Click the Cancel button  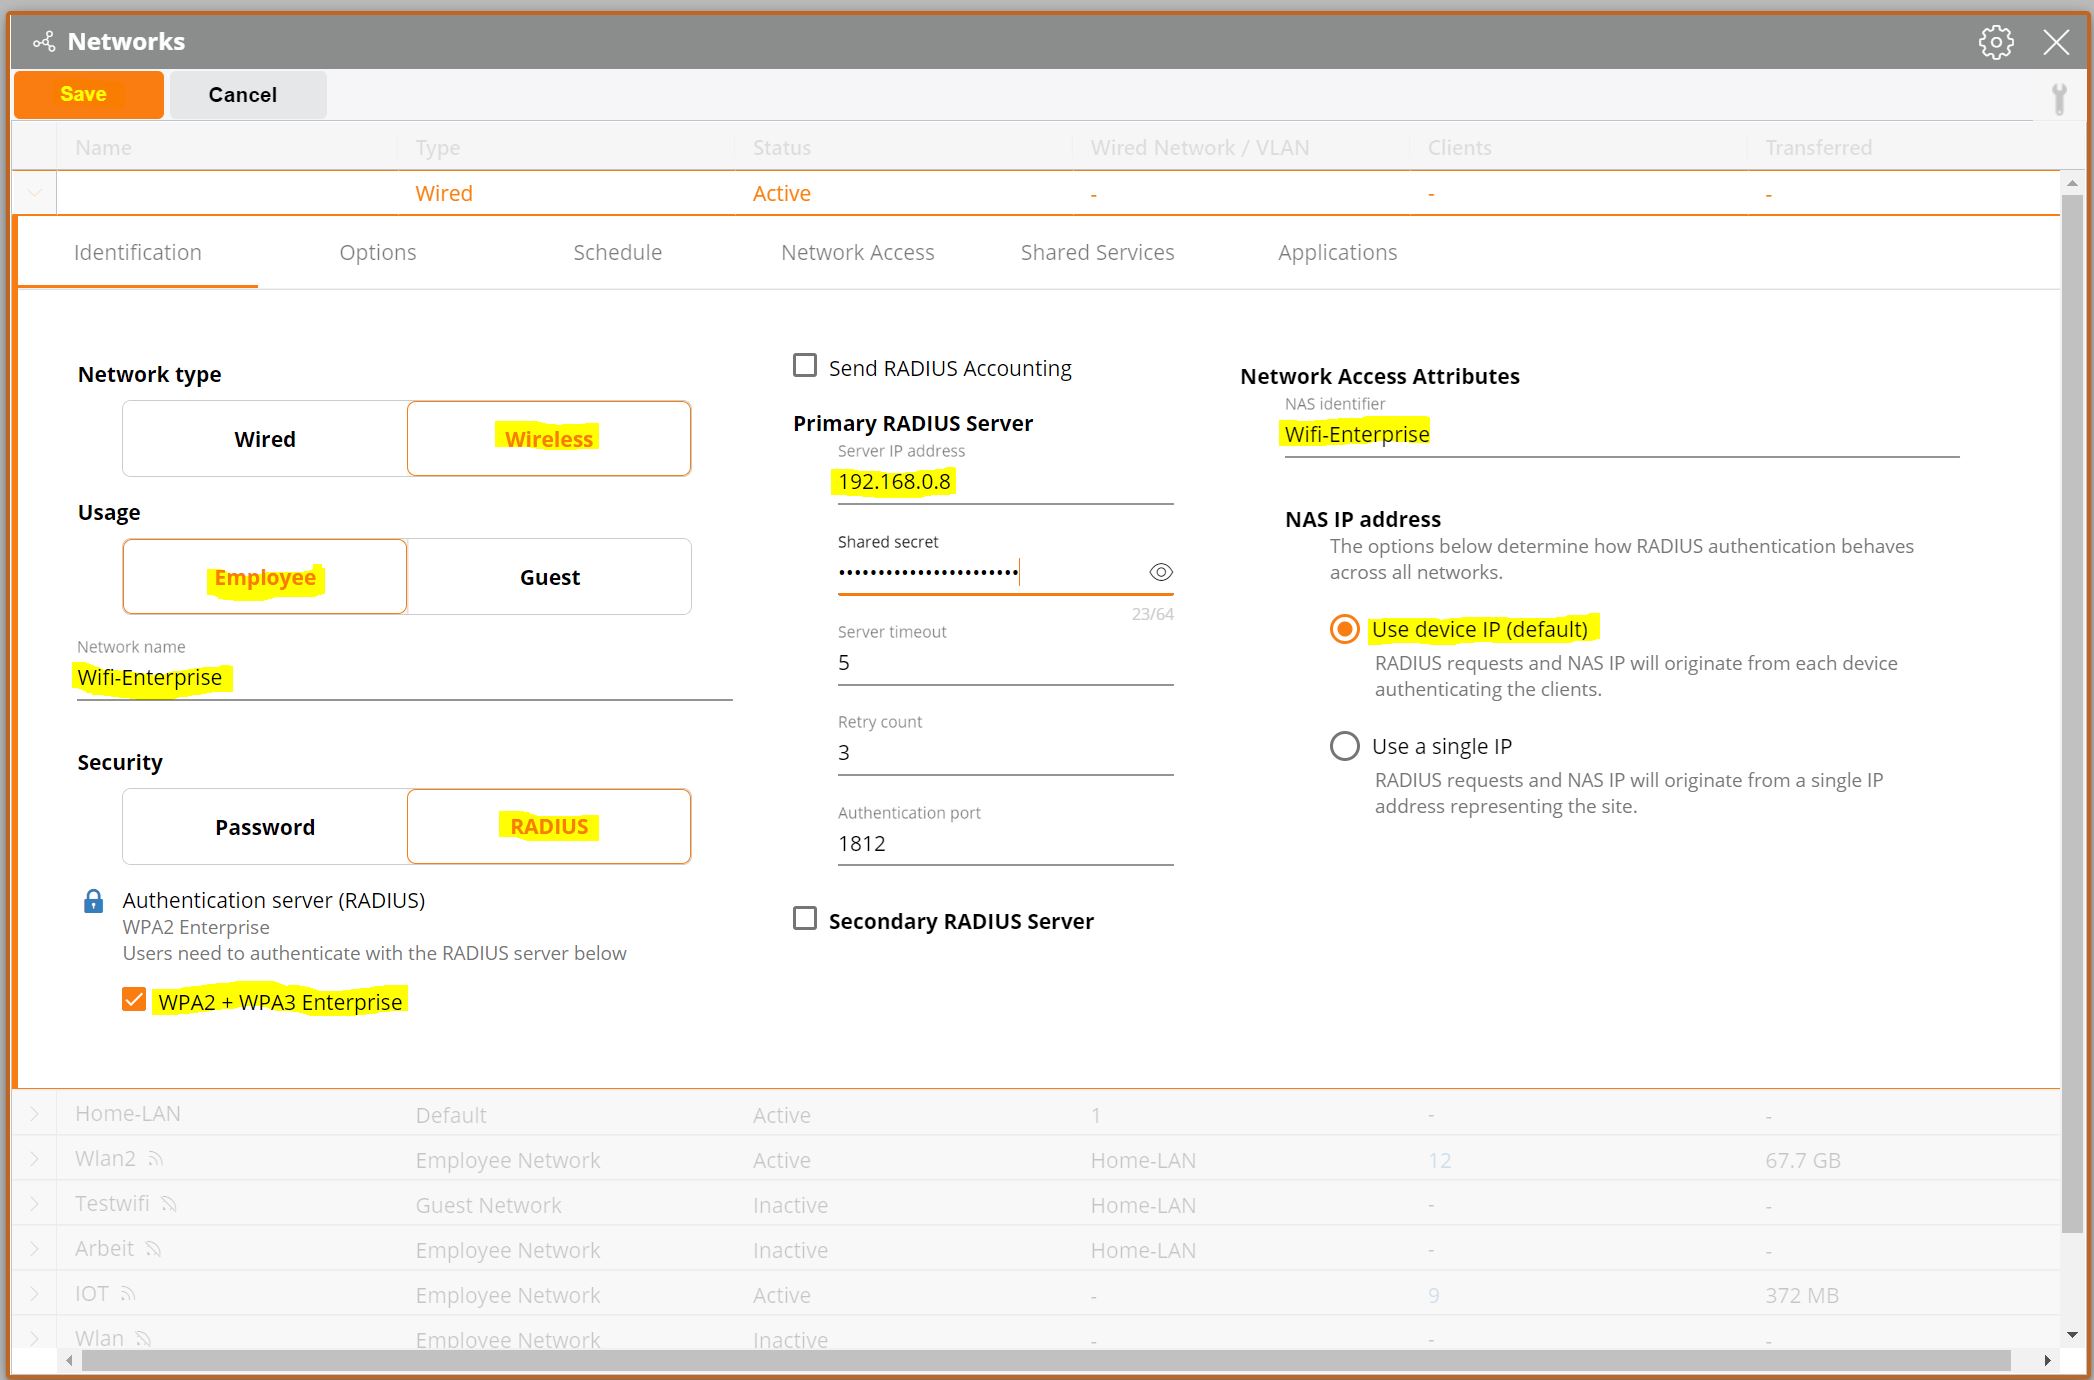click(x=242, y=94)
